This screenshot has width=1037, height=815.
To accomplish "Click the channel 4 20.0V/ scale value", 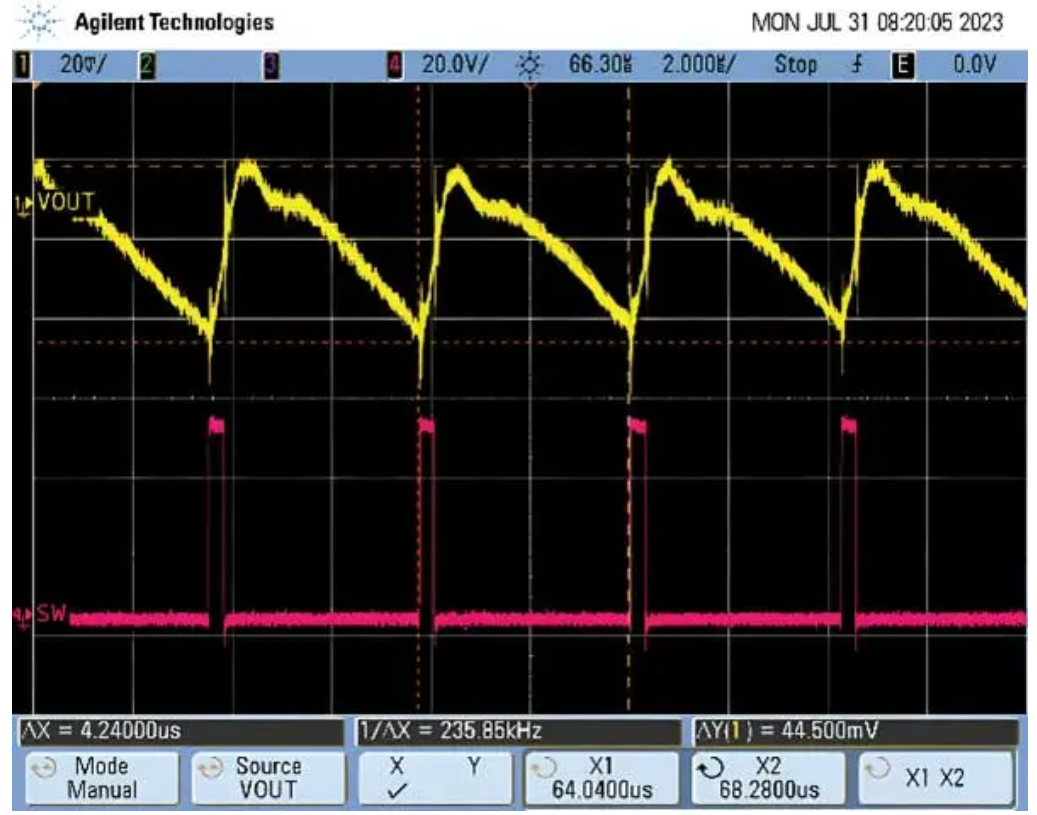I will (x=455, y=65).
